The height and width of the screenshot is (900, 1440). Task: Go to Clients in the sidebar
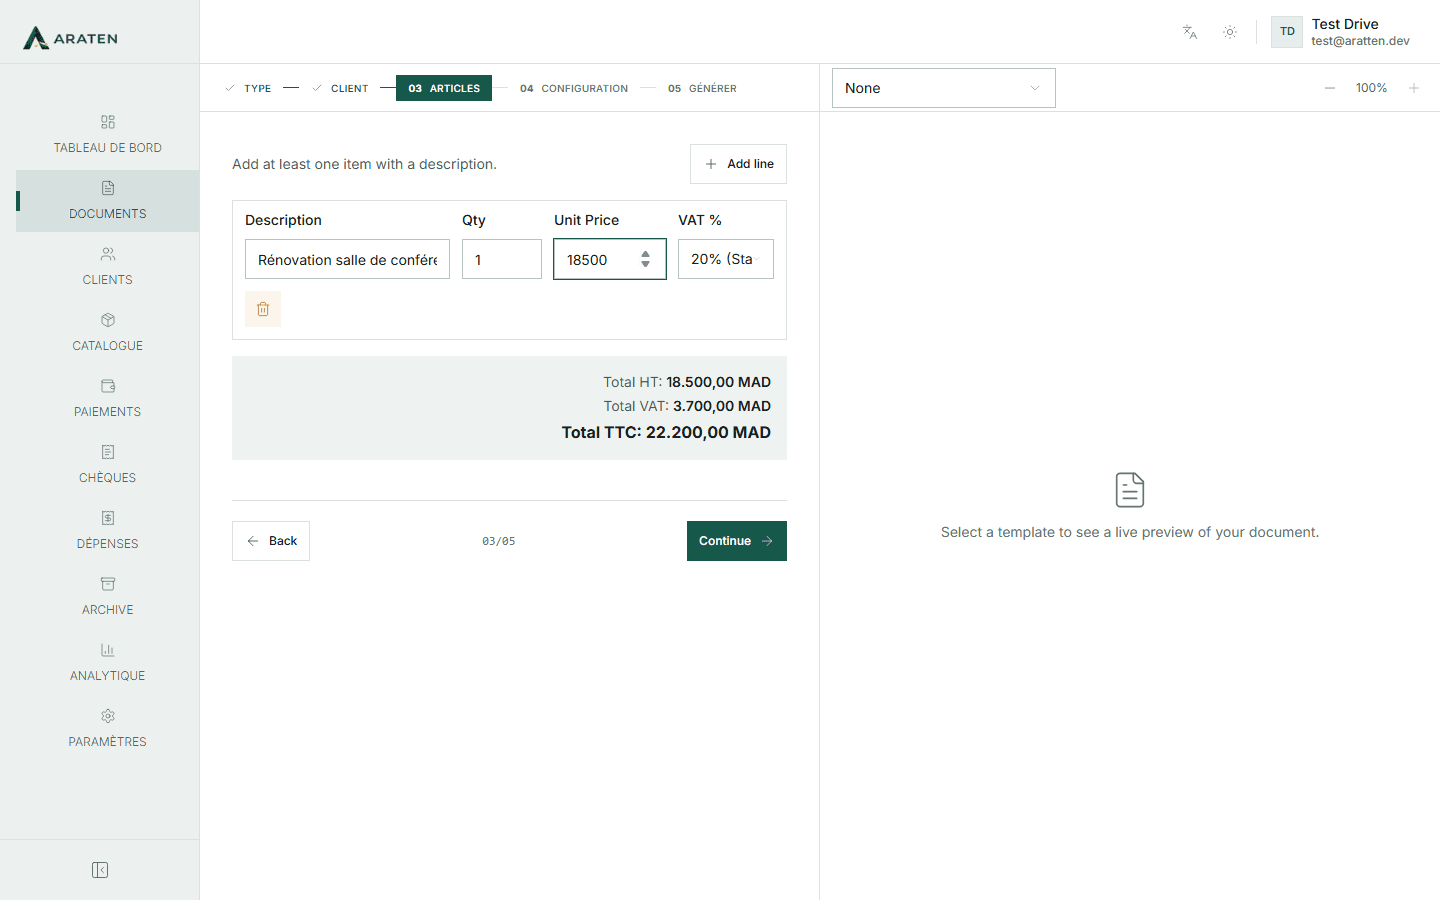tap(107, 267)
